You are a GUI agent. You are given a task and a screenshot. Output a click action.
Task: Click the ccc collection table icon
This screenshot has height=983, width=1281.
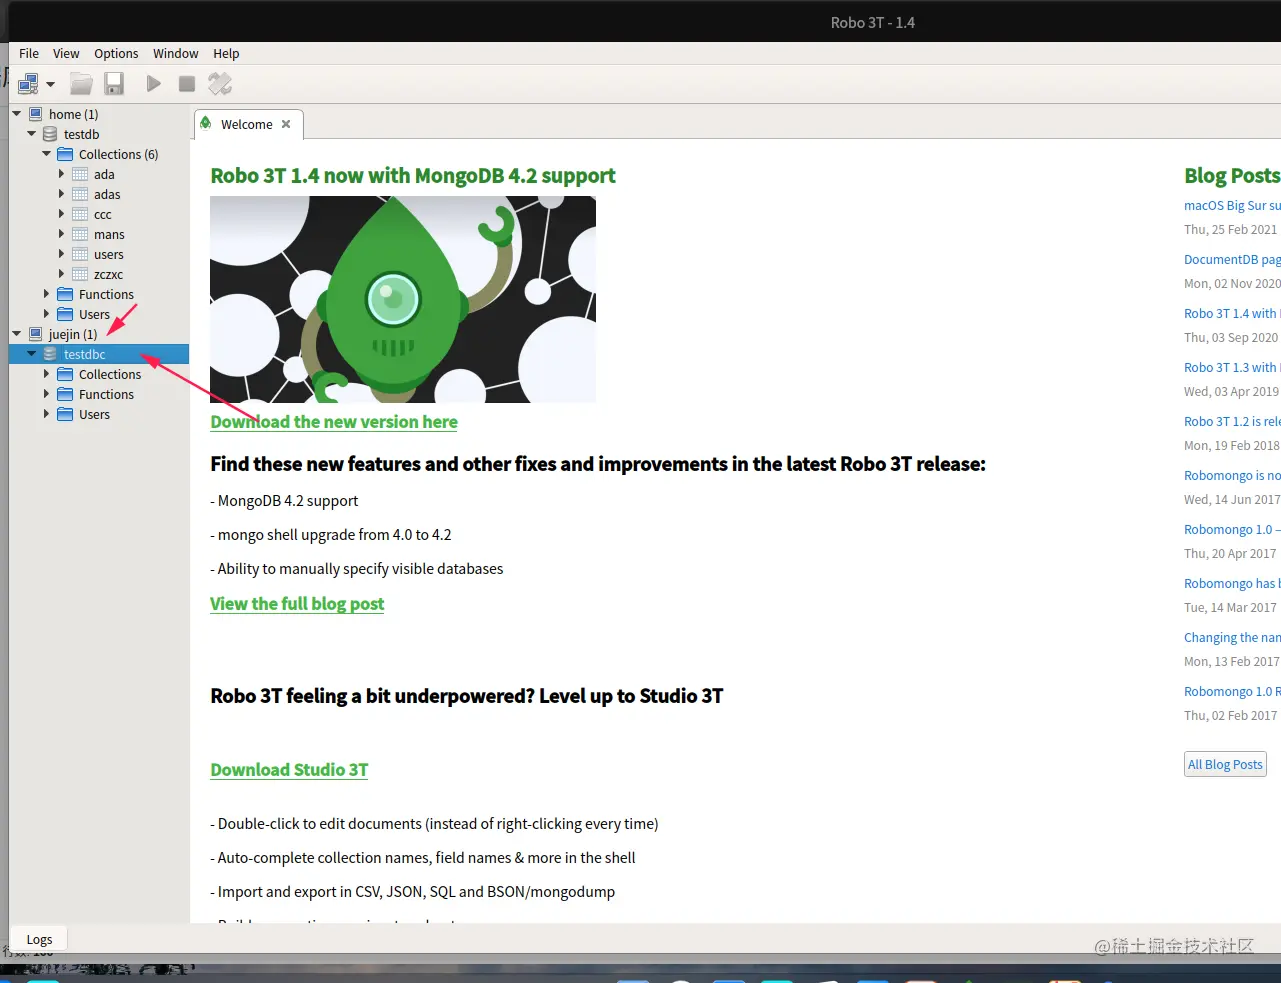click(80, 214)
